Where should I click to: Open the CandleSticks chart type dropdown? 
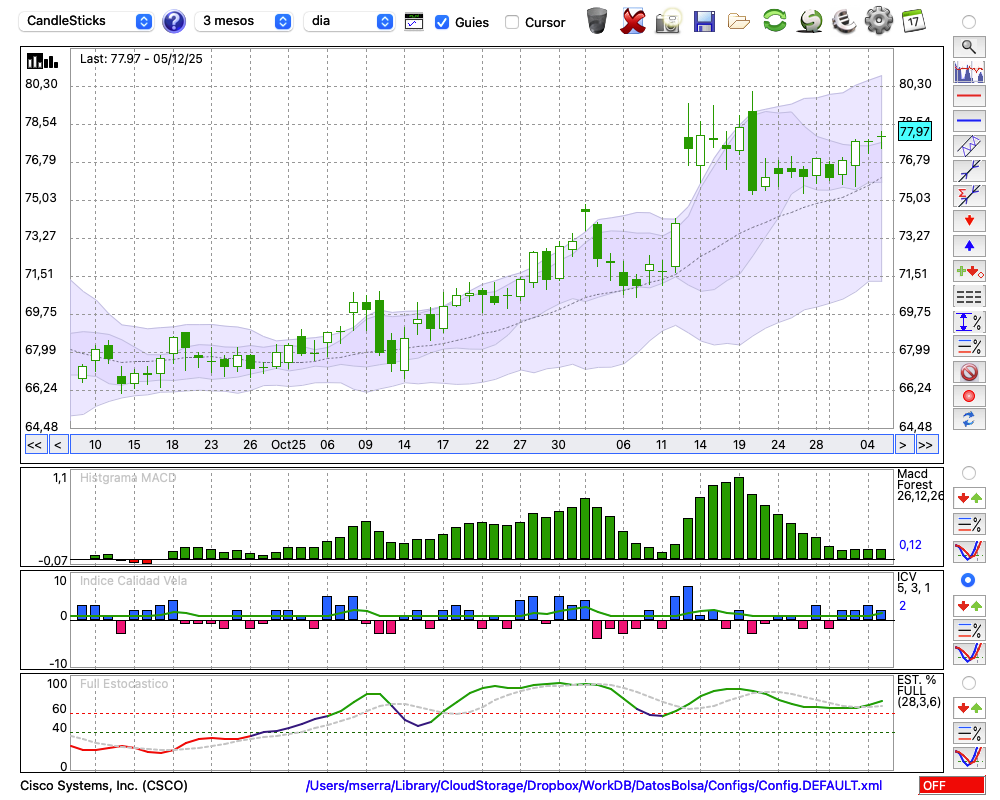[x=87, y=21]
